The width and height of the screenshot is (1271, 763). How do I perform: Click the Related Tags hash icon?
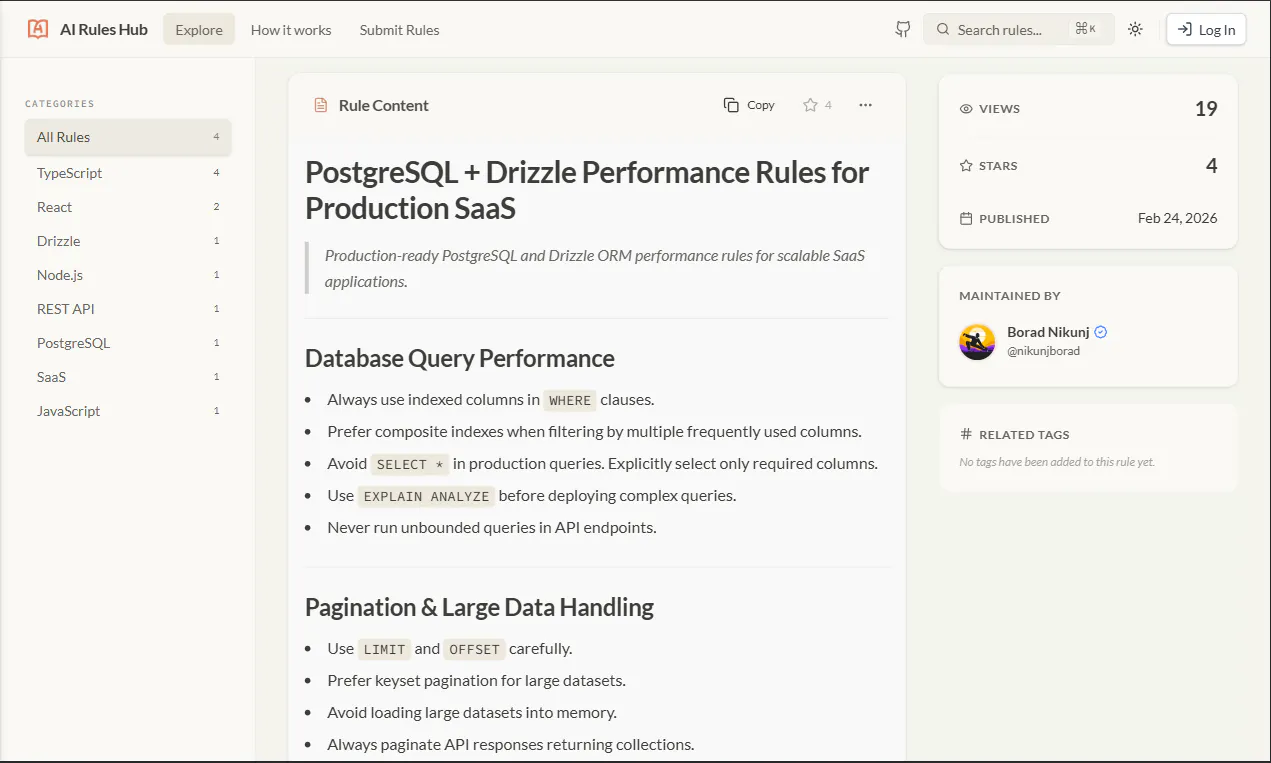pos(966,434)
